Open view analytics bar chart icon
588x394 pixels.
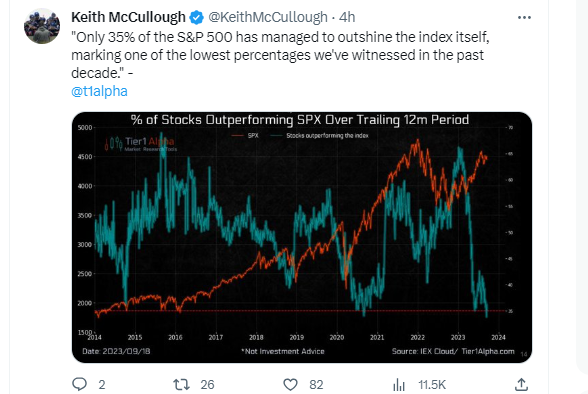pyautogui.click(x=399, y=385)
